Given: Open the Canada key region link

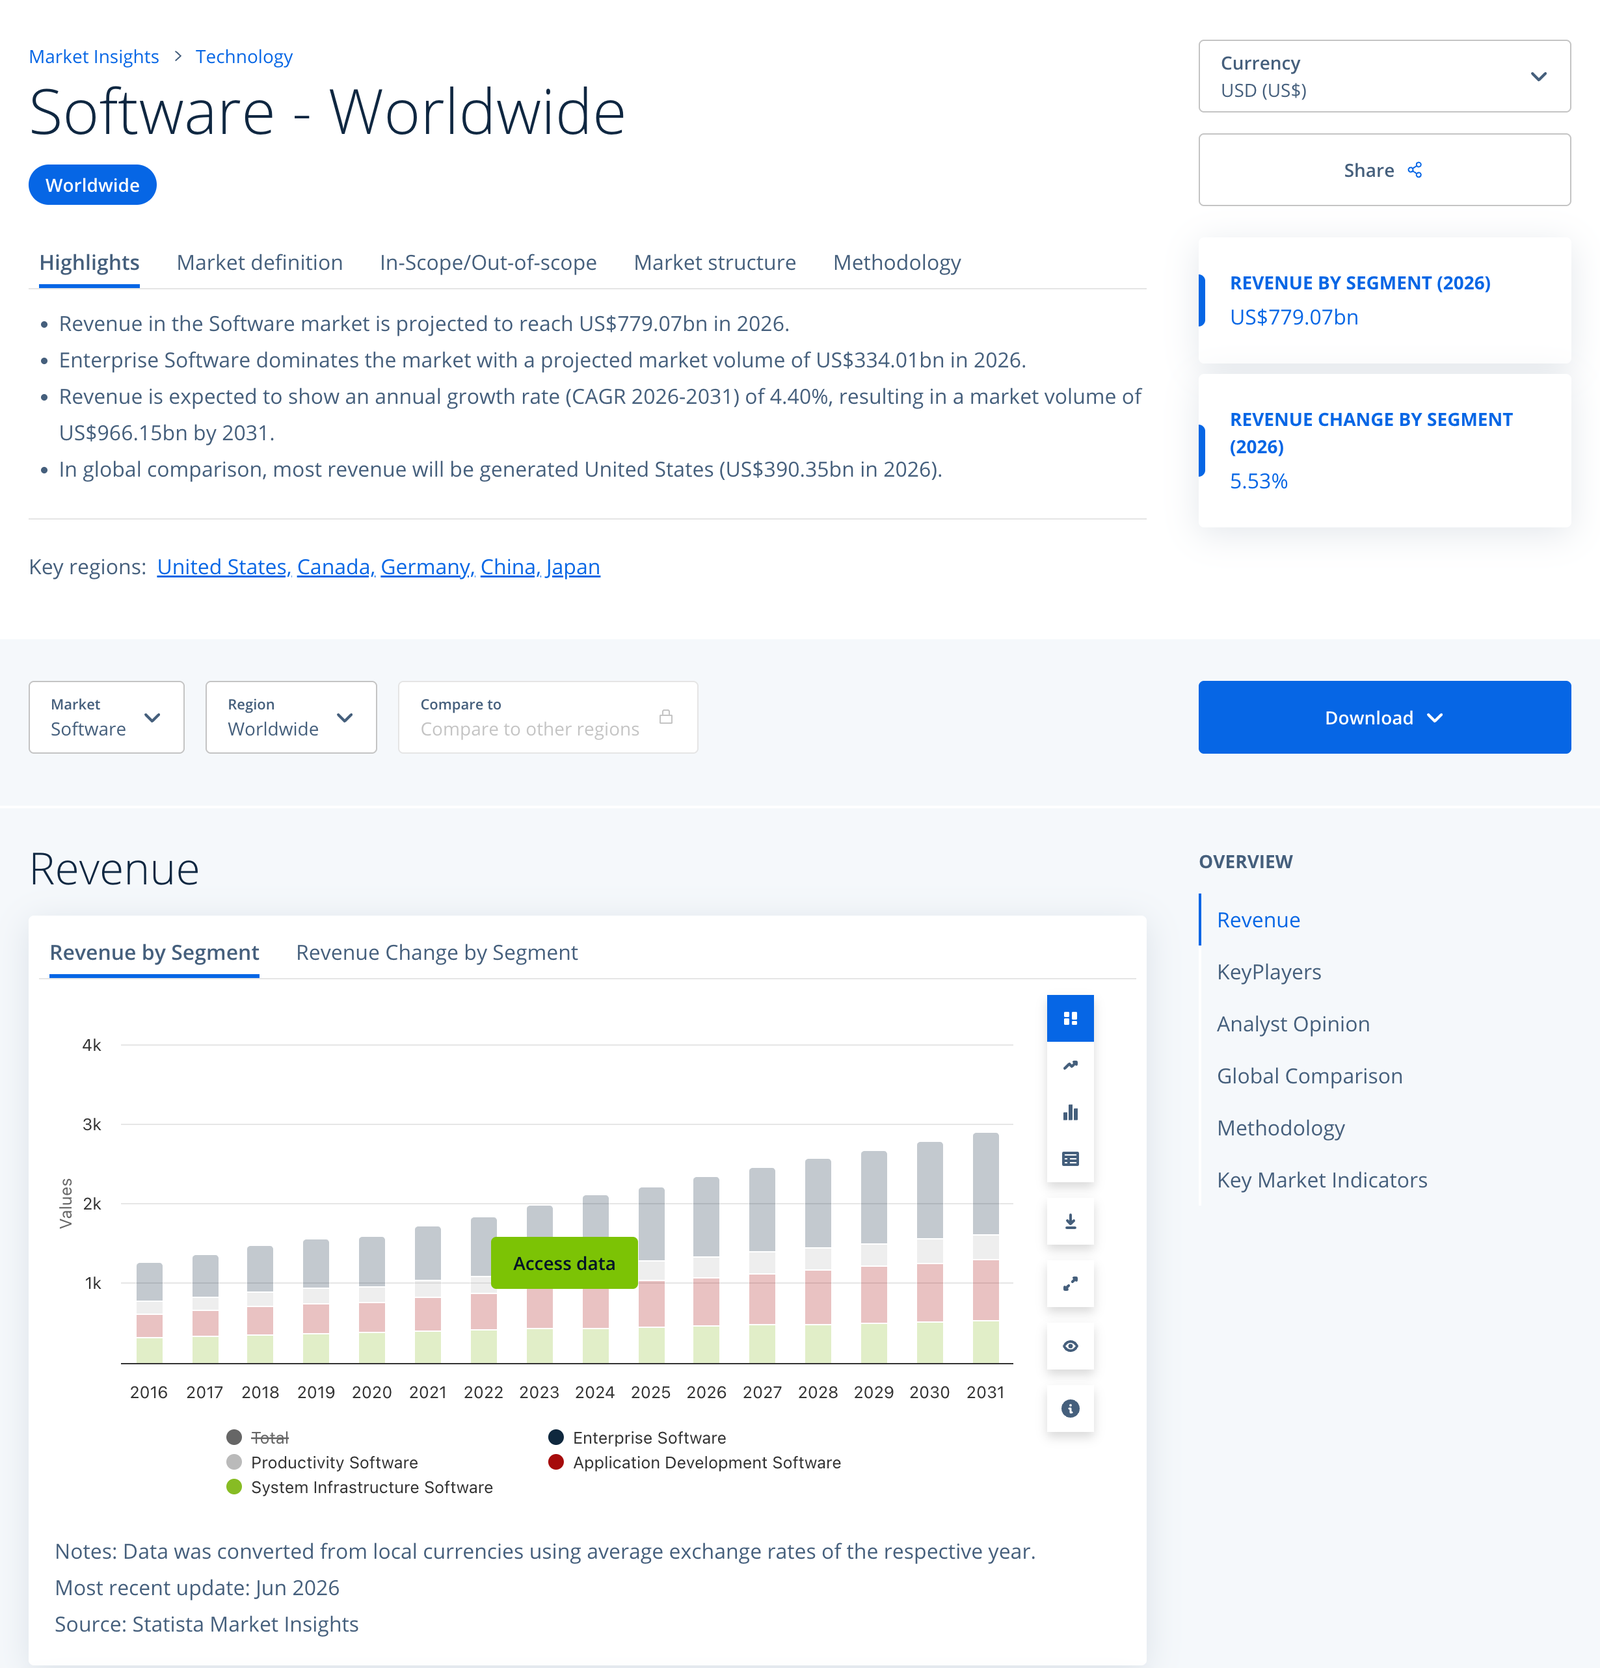Looking at the screenshot, I should 334,567.
